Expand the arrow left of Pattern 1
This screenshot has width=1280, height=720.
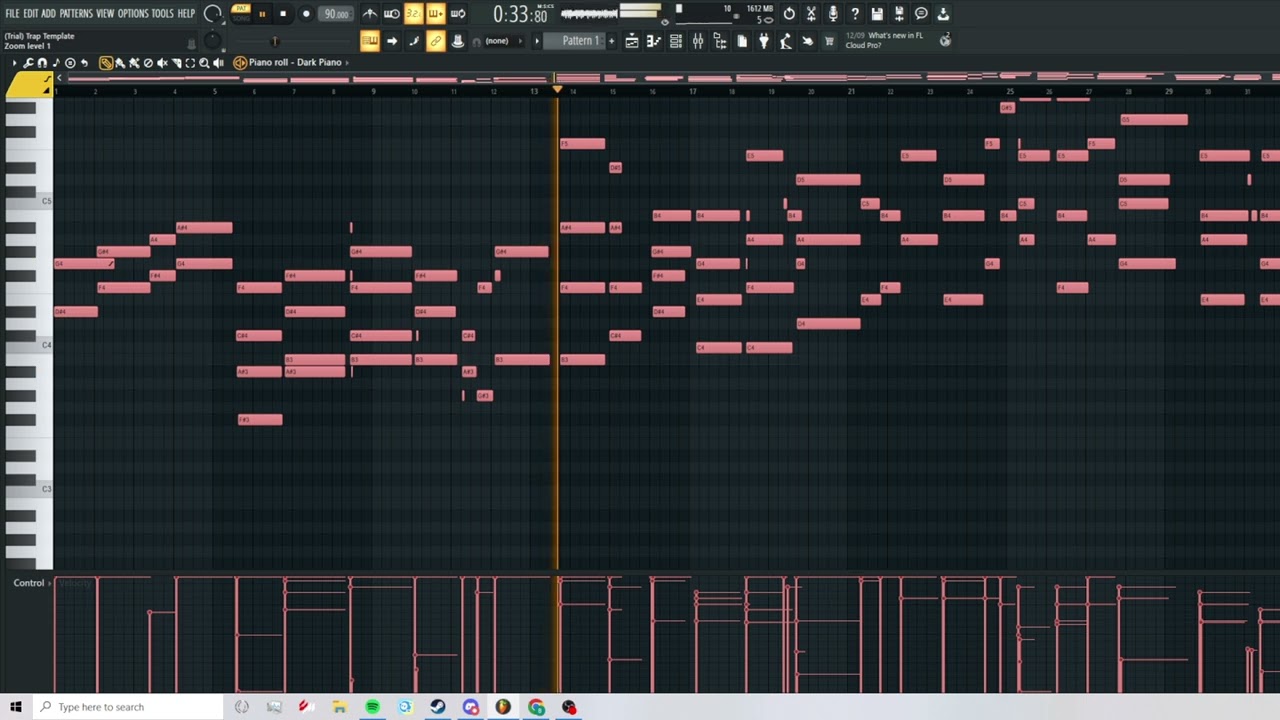click(537, 41)
